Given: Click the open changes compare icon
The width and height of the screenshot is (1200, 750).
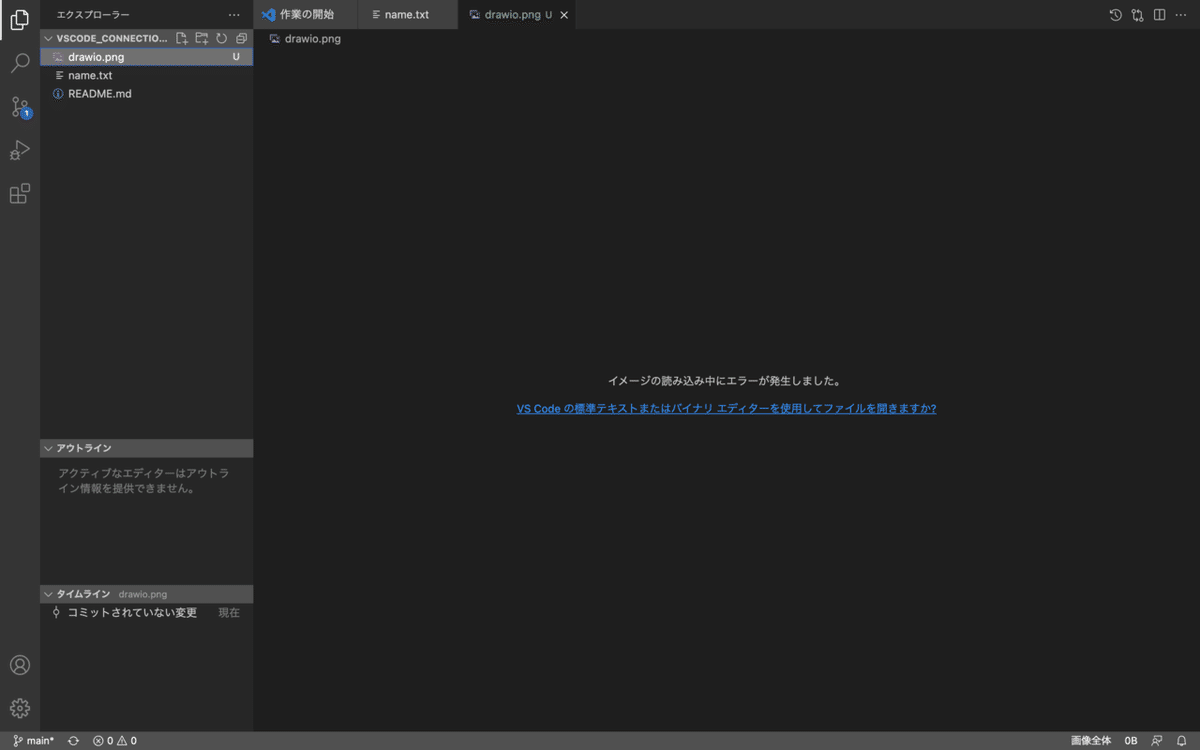Looking at the screenshot, I should point(1138,15).
